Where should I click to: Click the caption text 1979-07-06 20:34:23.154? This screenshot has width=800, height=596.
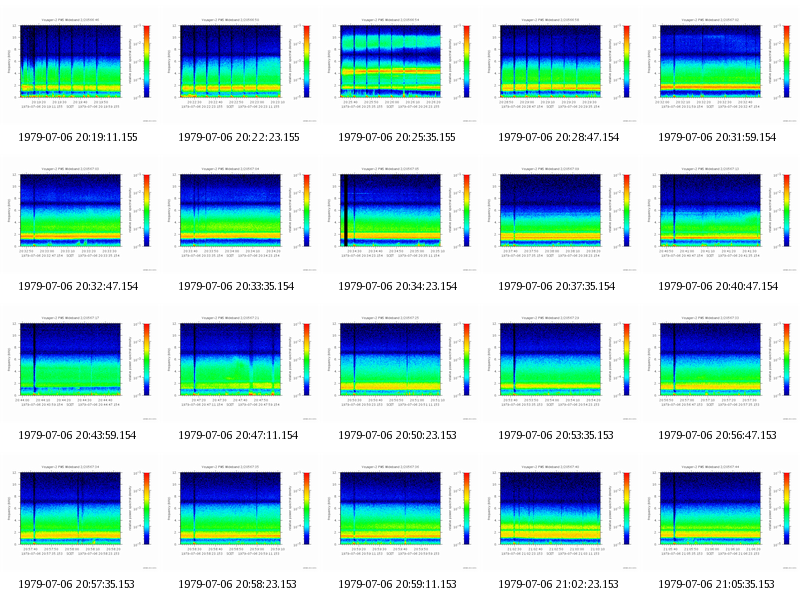coord(397,286)
